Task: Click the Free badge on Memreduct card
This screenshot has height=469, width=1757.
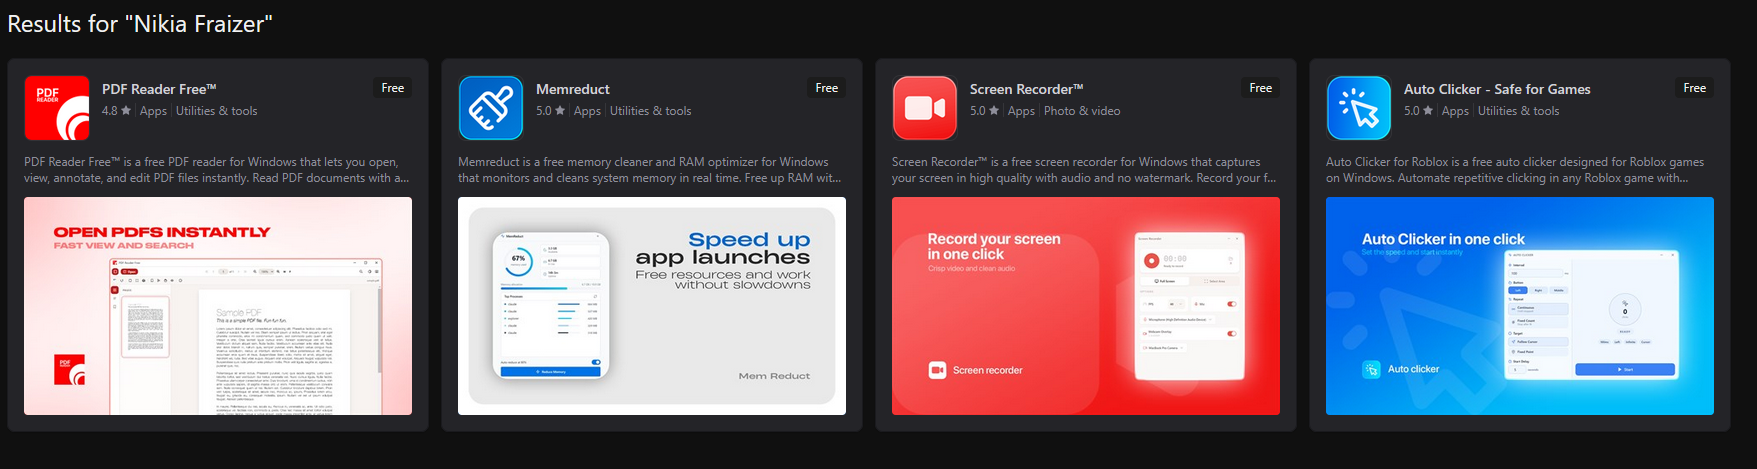Action: click(827, 88)
